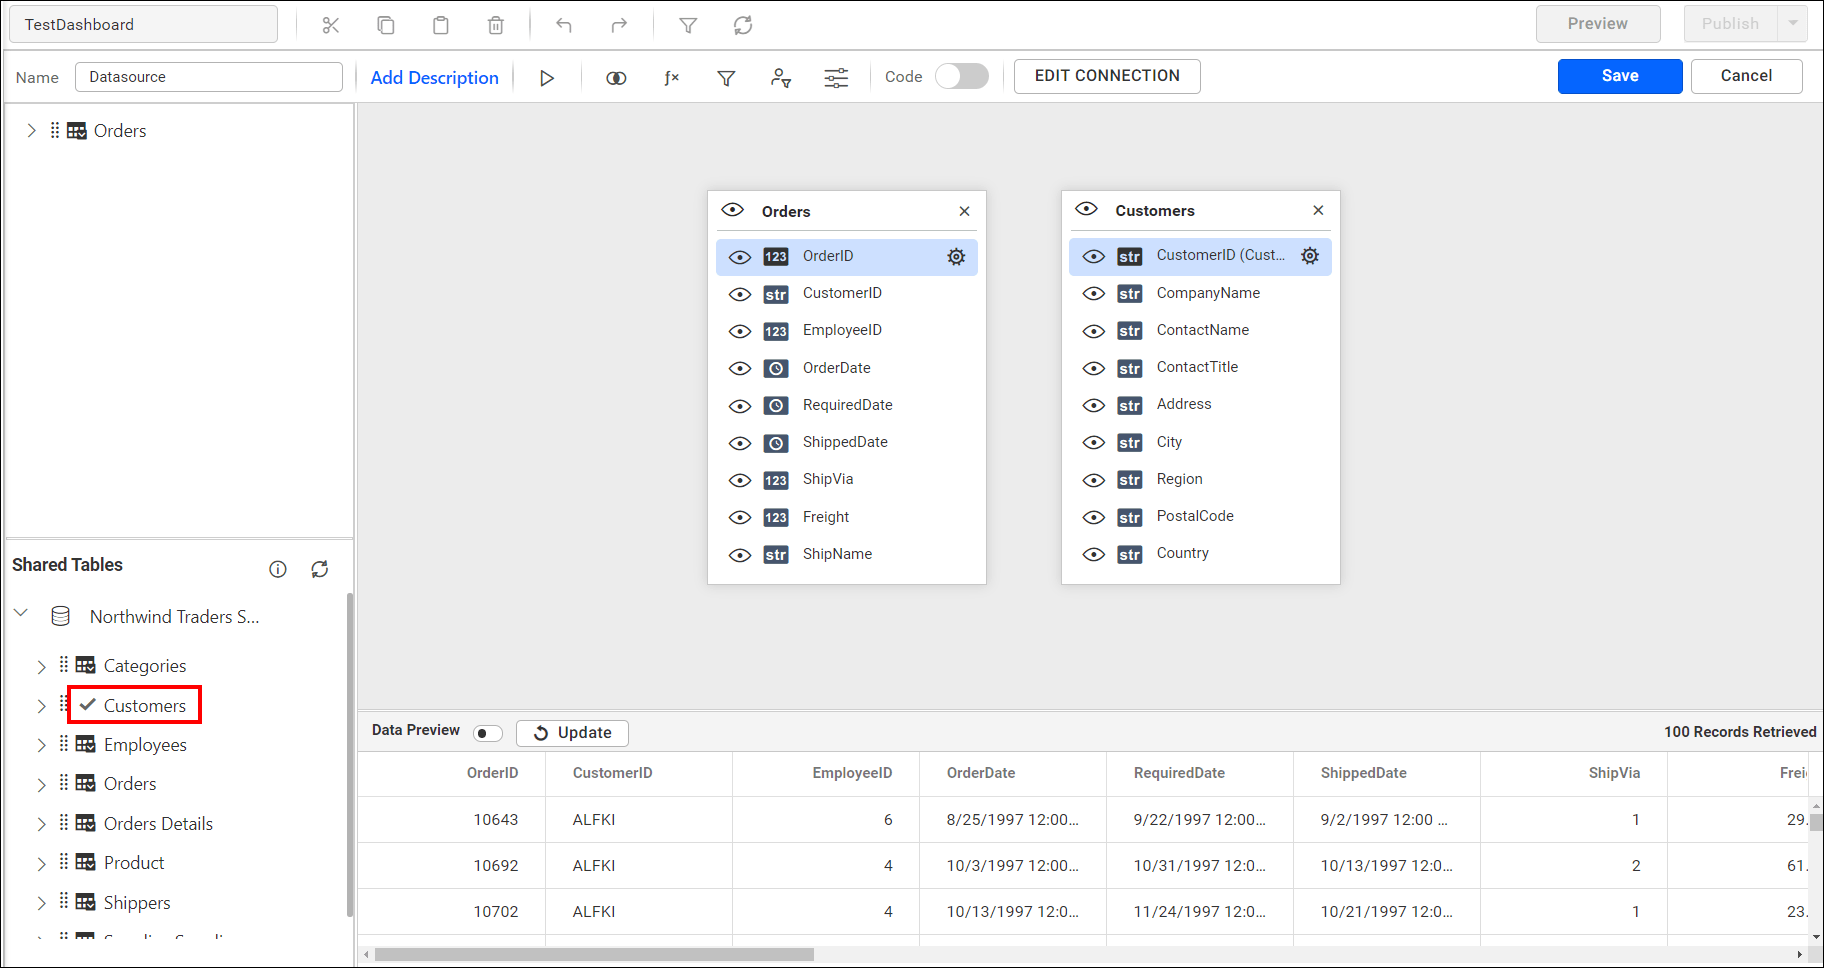Screen dimensions: 1824x968
Task: Open the data source filter icon
Action: coord(727,78)
